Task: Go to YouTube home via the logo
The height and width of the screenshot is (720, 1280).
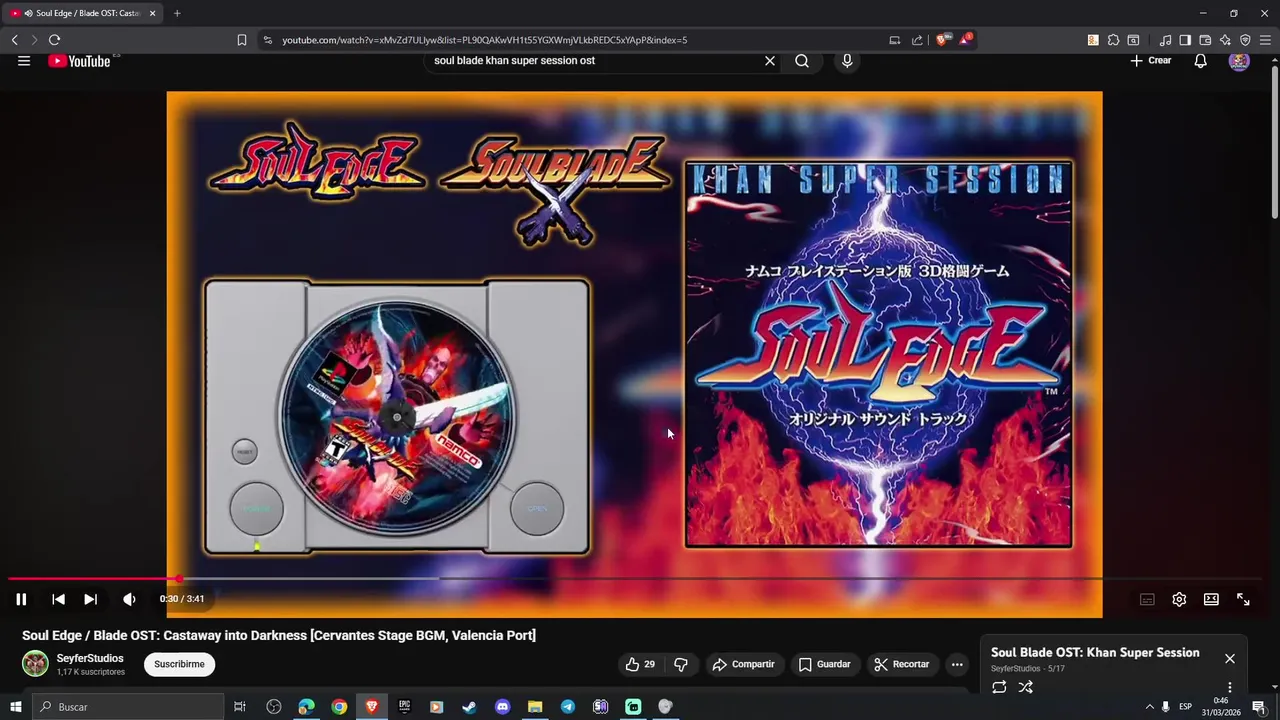Action: 79,61
